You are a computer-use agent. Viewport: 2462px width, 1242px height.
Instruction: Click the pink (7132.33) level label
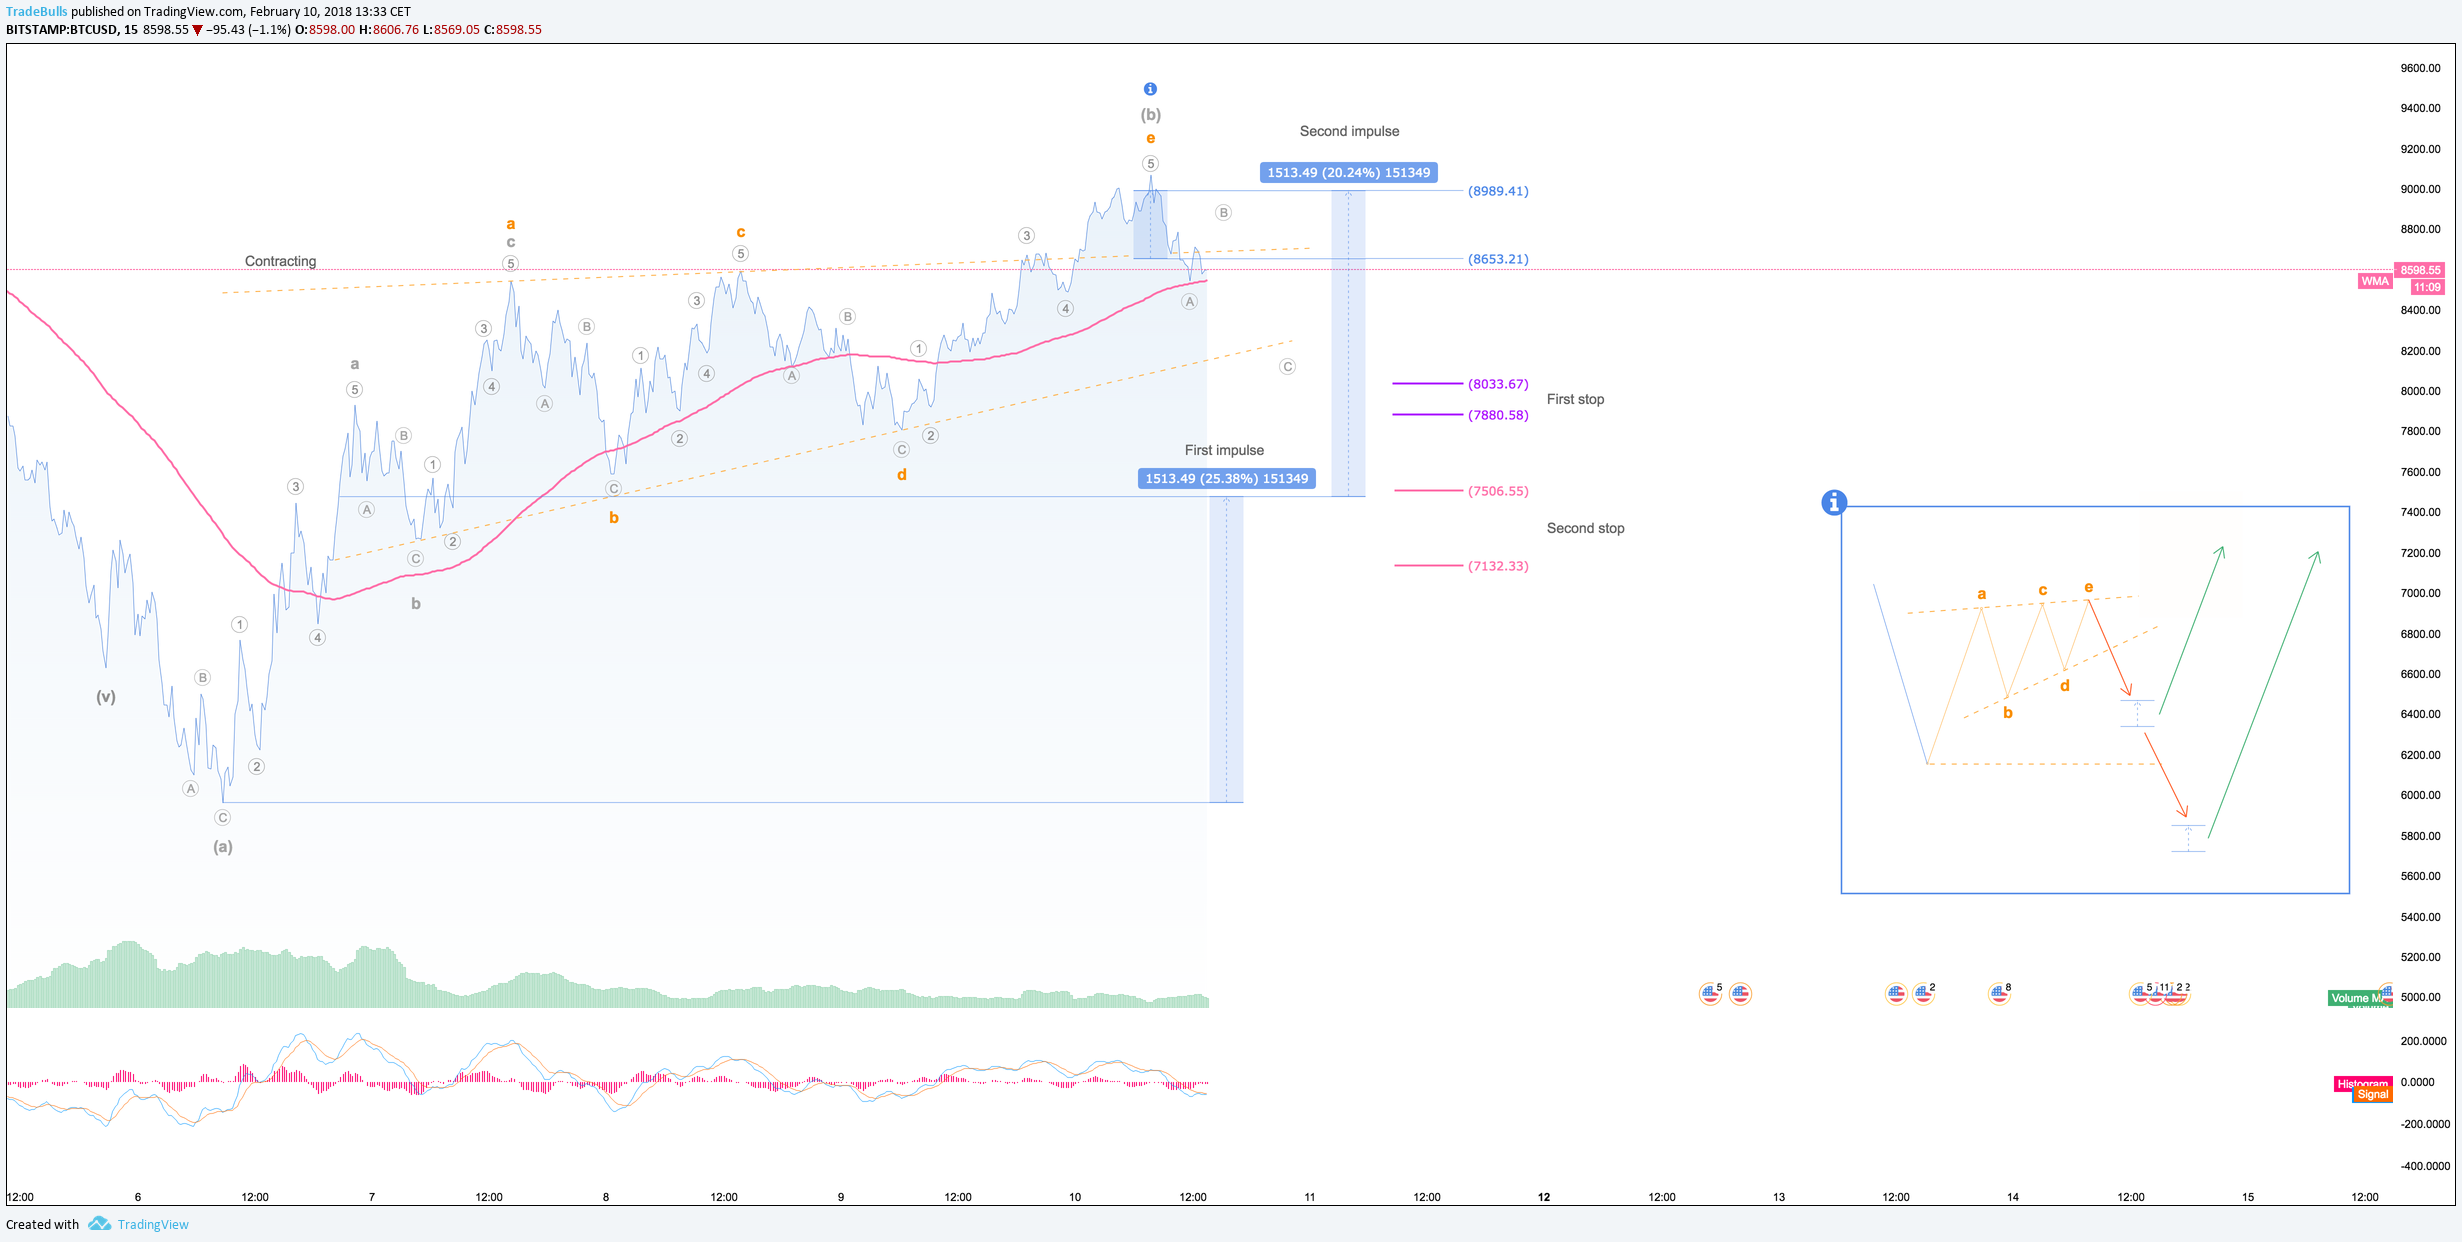(x=1498, y=566)
